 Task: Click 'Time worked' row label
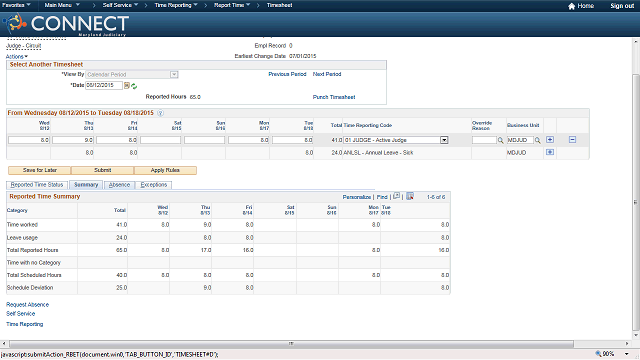click(x=22, y=225)
